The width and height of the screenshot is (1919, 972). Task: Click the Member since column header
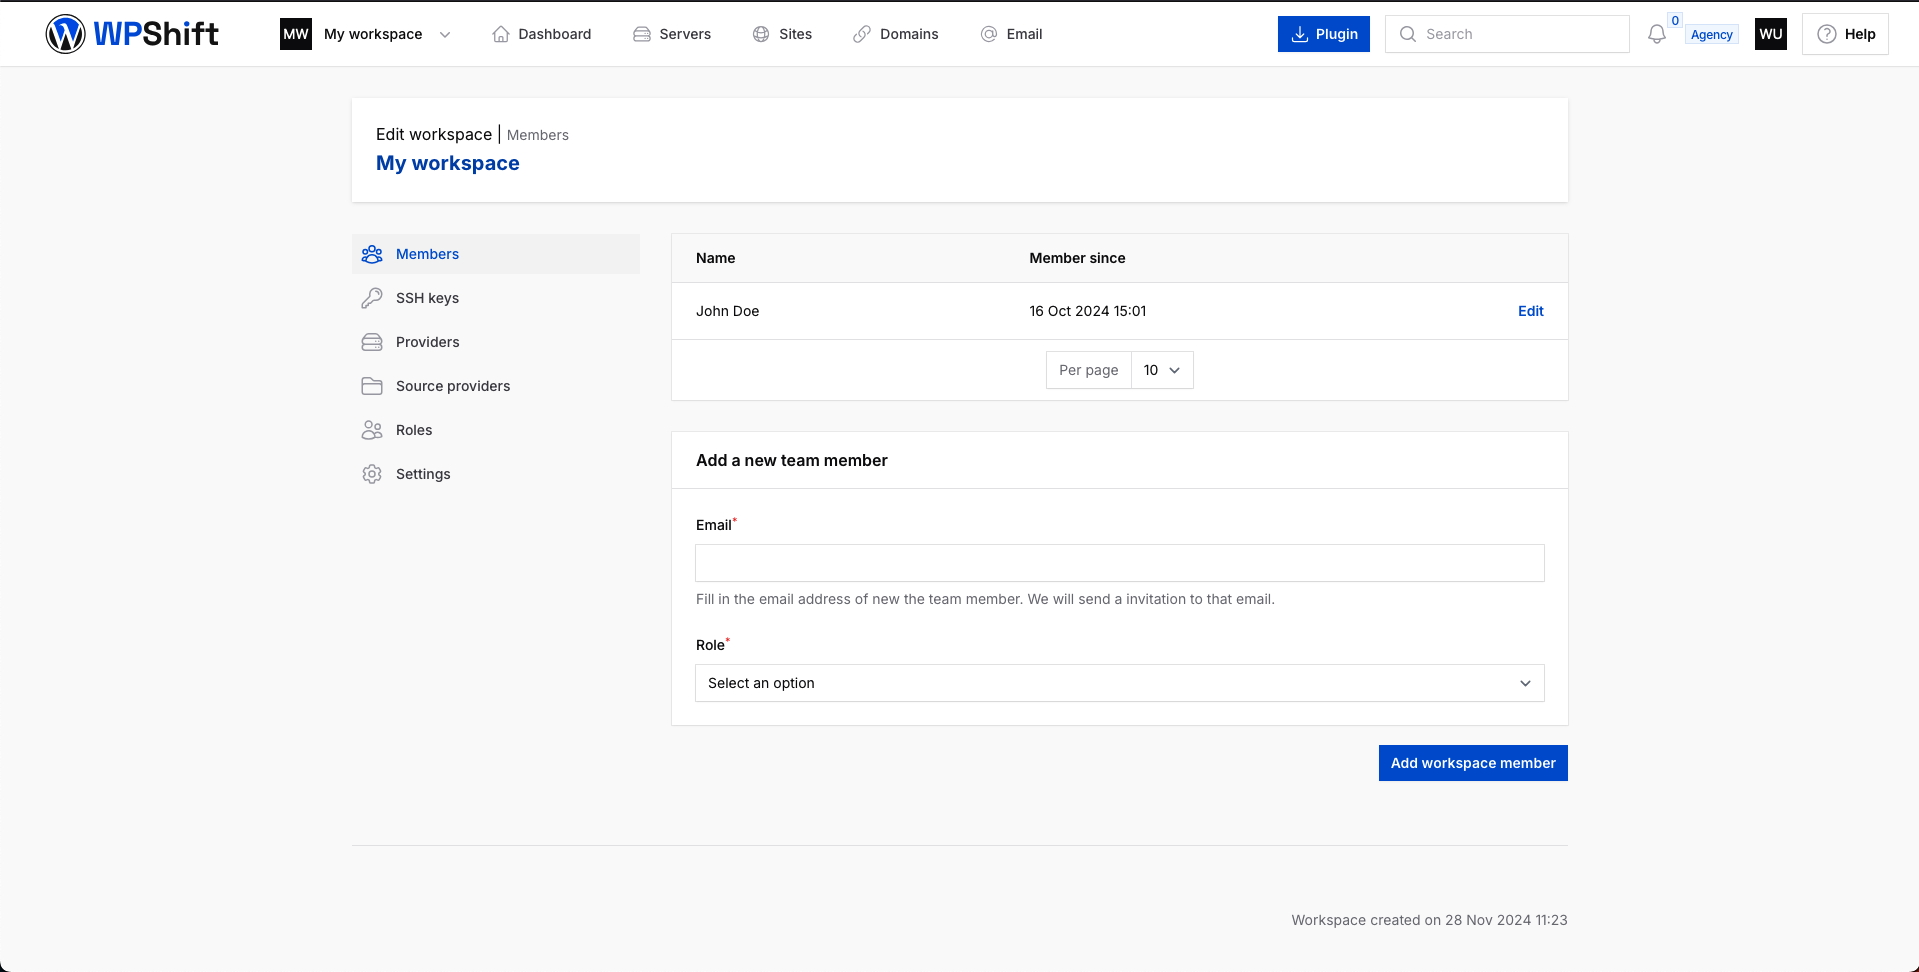coord(1077,258)
